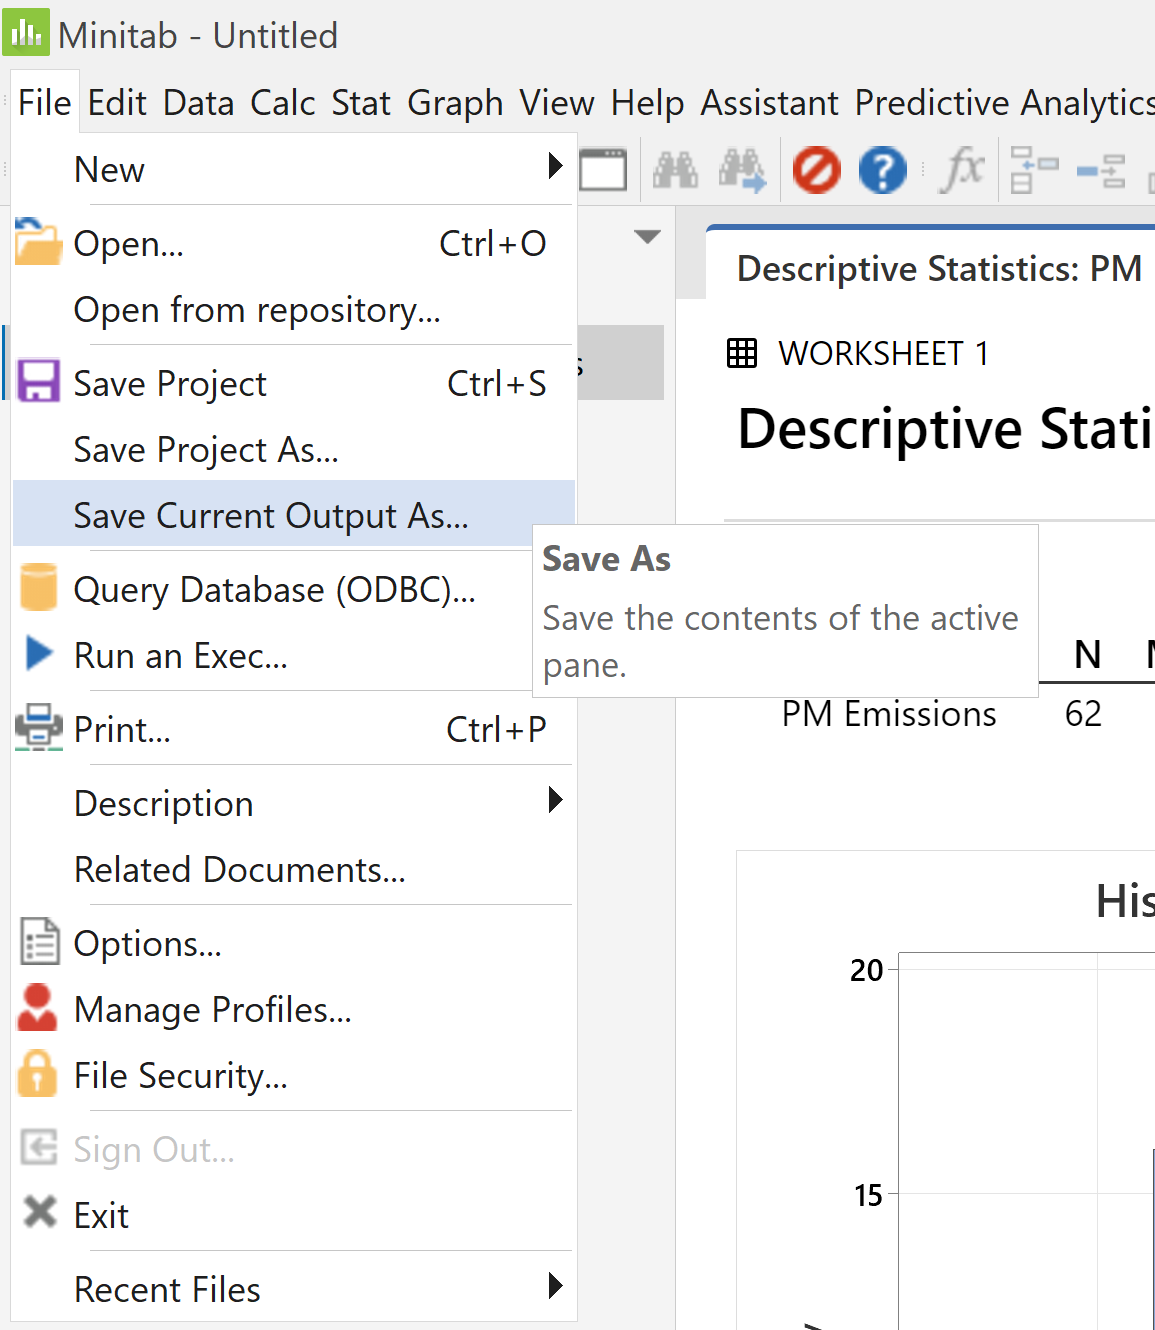Click the toolbar icon with right-pointing arrow boxes
Screen dimensions: 1155x1330
click(1101, 169)
